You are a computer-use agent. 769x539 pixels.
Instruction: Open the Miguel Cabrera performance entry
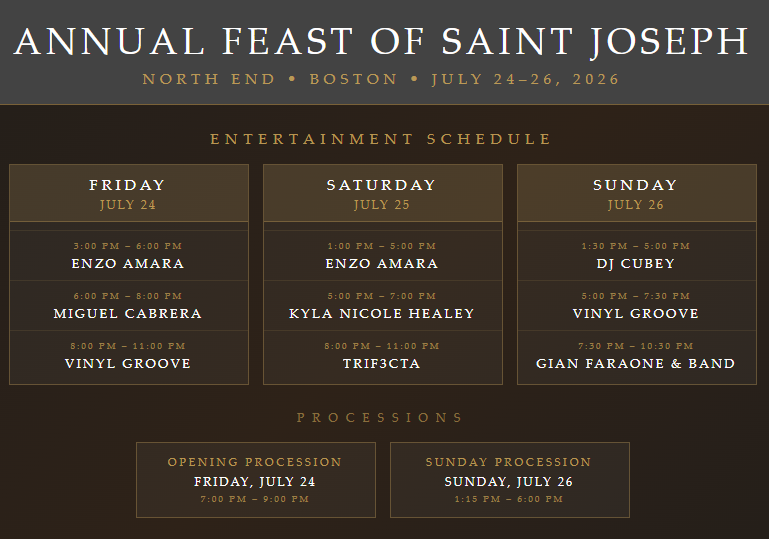(129, 306)
